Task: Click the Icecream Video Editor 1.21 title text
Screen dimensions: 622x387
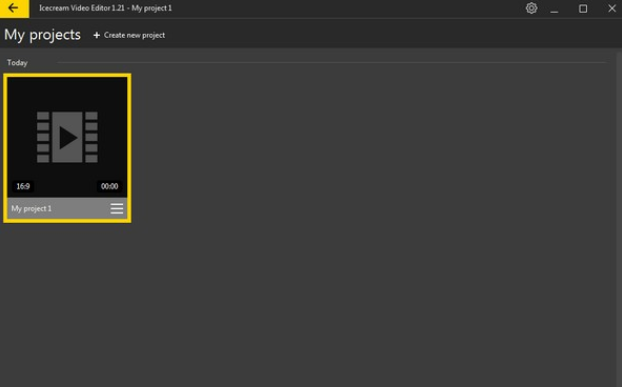Action: [x=82, y=8]
